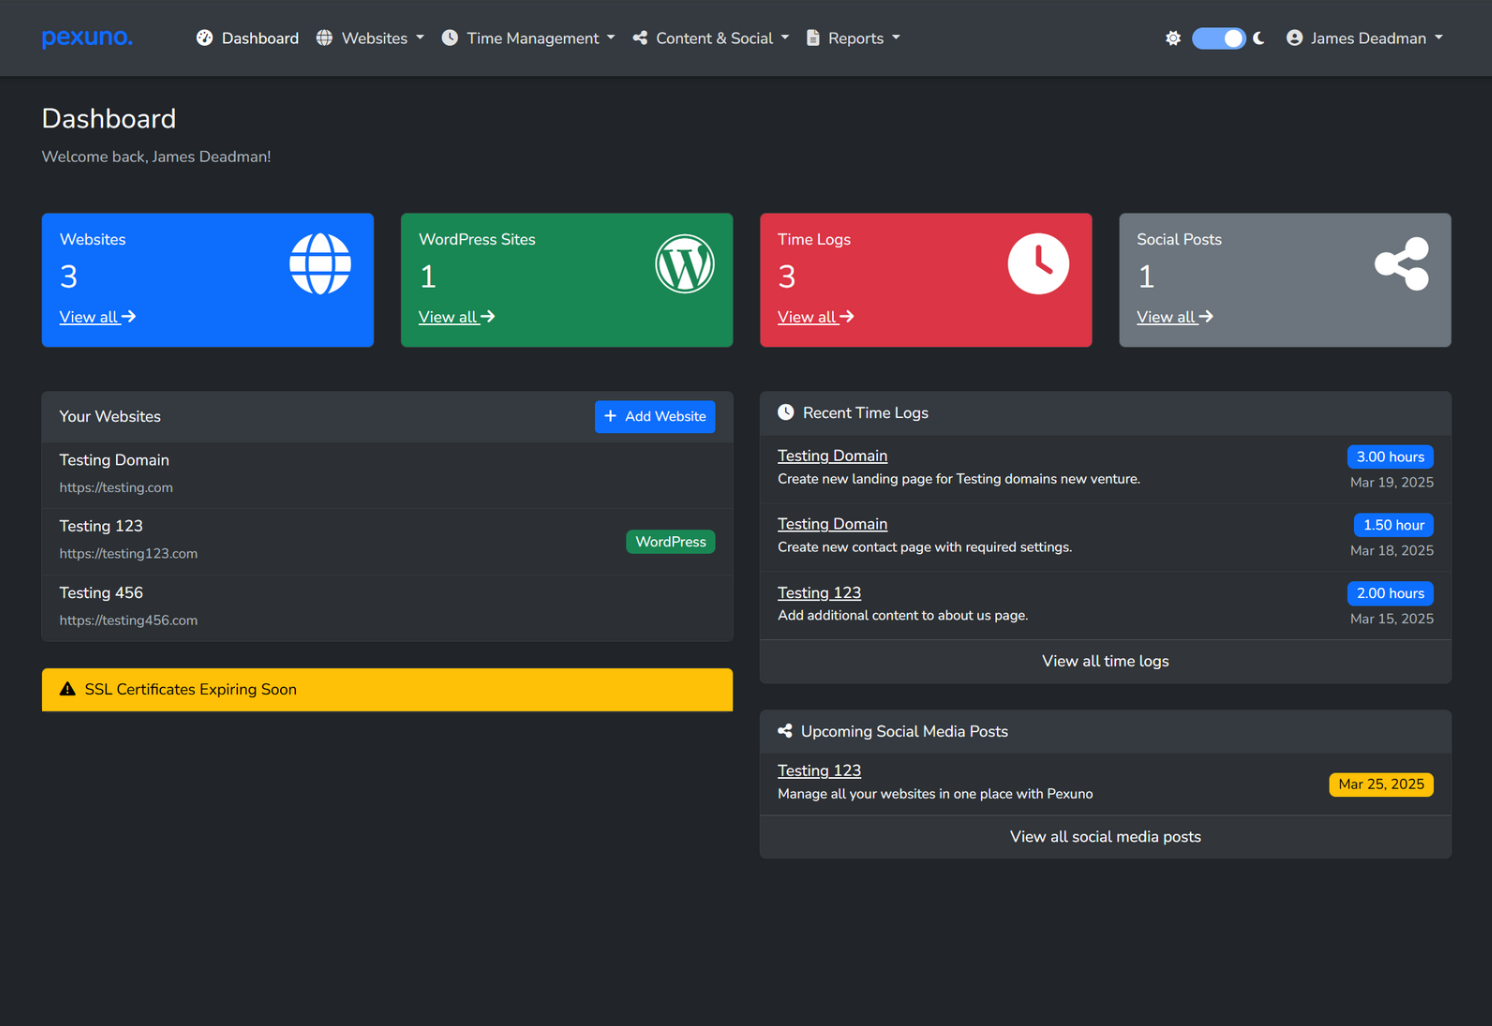The height and width of the screenshot is (1026, 1492).
Task: Click the SSL Certificates Expiring Soon banner
Action: coord(387,690)
